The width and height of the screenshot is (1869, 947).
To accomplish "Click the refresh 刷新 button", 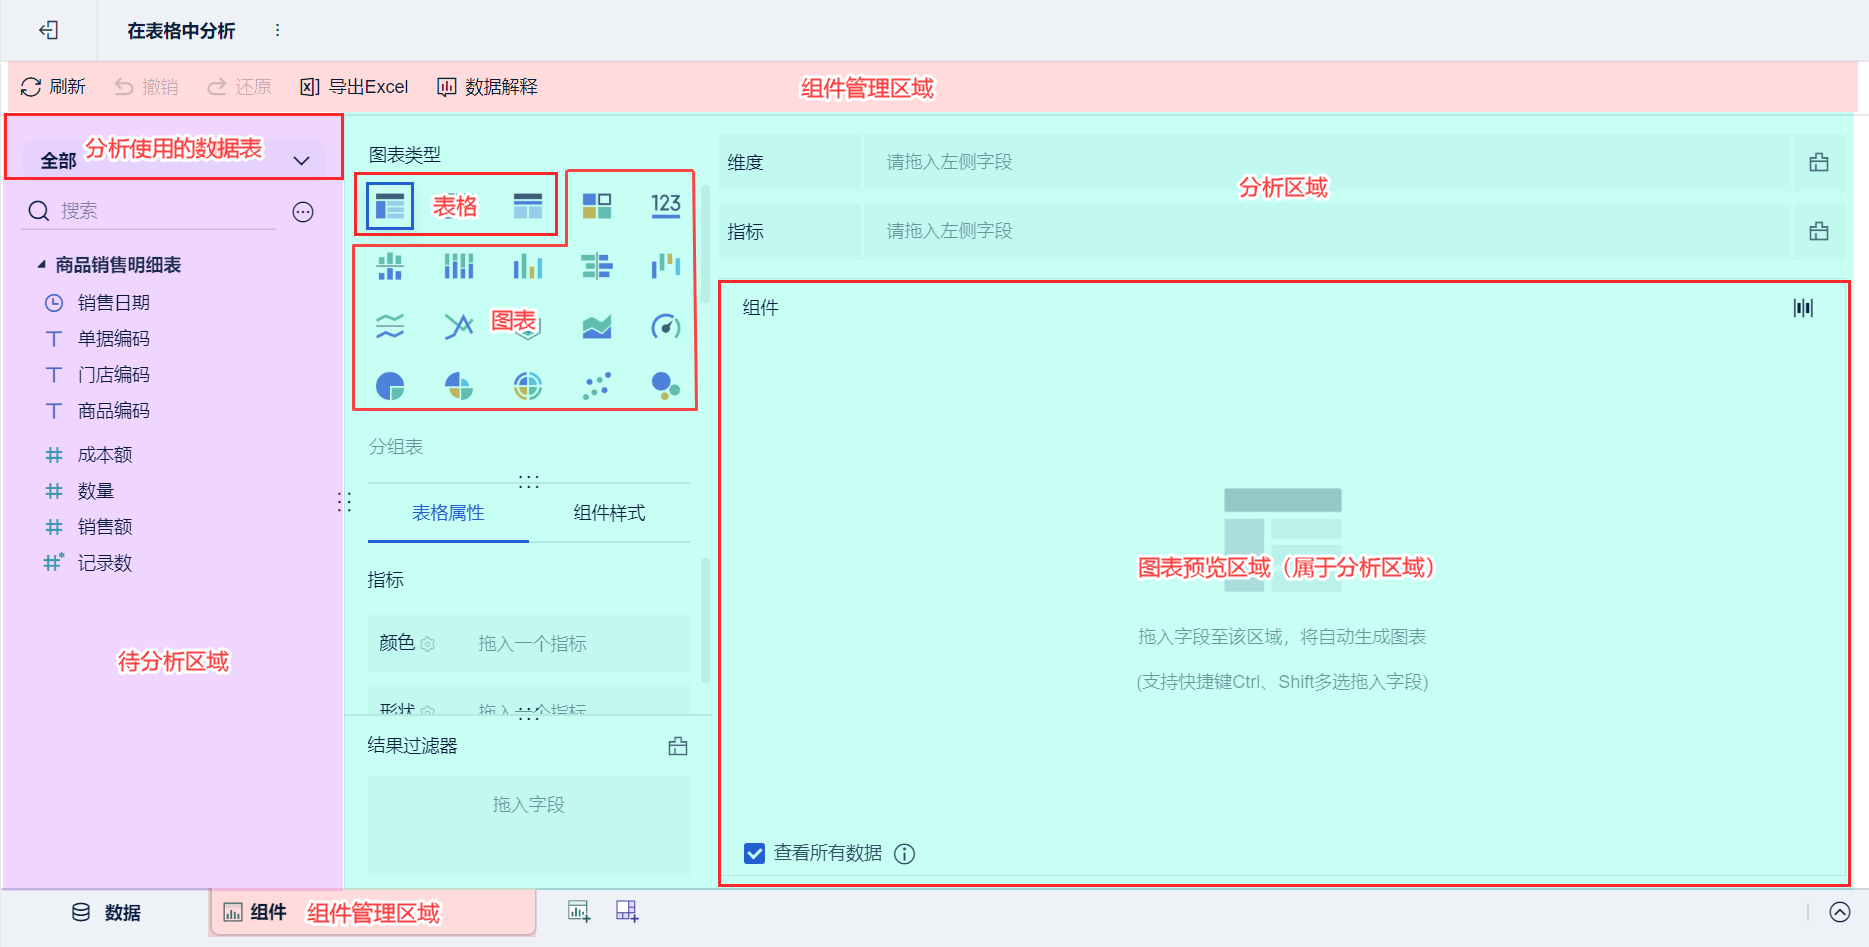I will (x=53, y=87).
